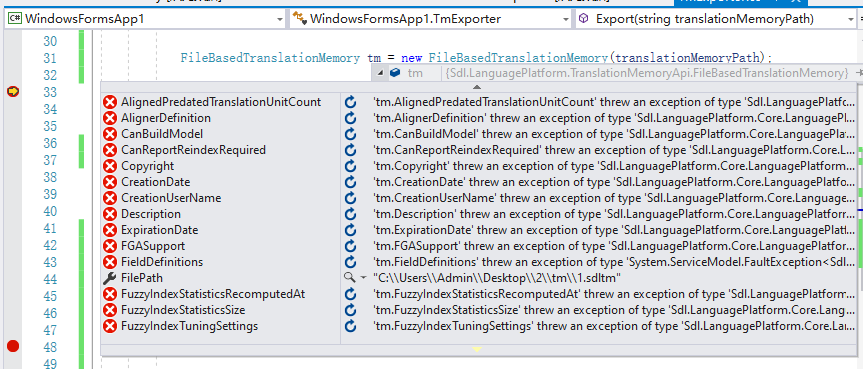The height and width of the screenshot is (369, 863).
Task: Click the error icon next to AlignerDefinition
Action: (x=110, y=118)
